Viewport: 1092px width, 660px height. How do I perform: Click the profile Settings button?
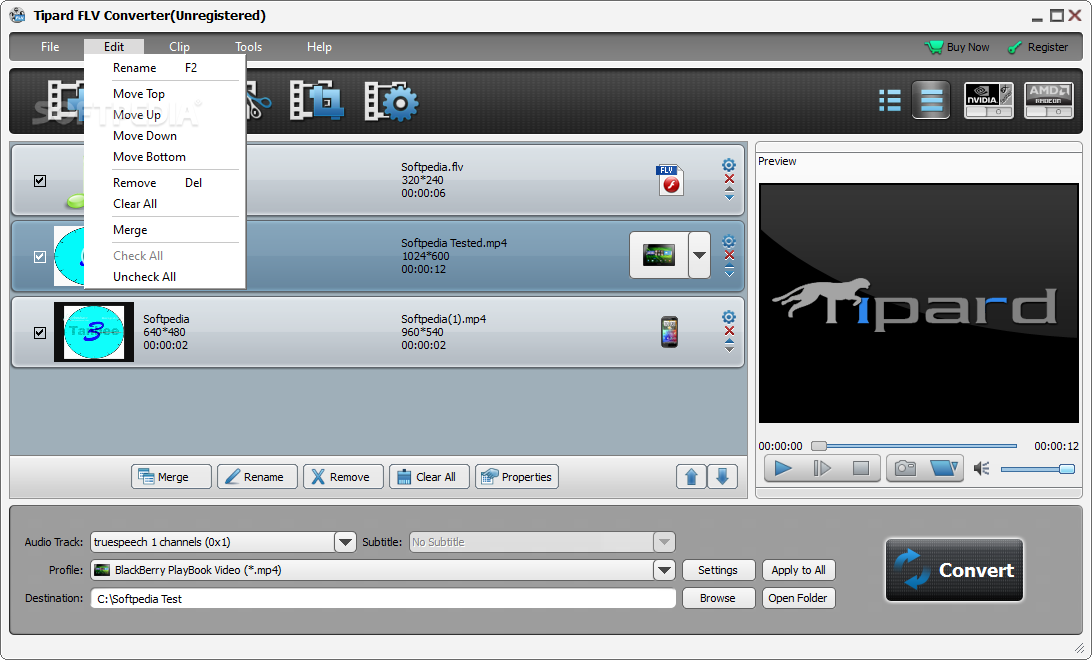(718, 570)
